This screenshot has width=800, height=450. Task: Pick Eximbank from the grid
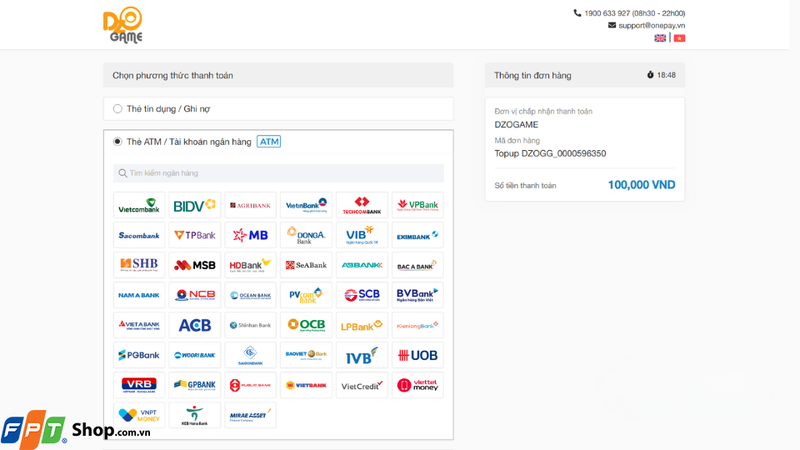click(417, 235)
